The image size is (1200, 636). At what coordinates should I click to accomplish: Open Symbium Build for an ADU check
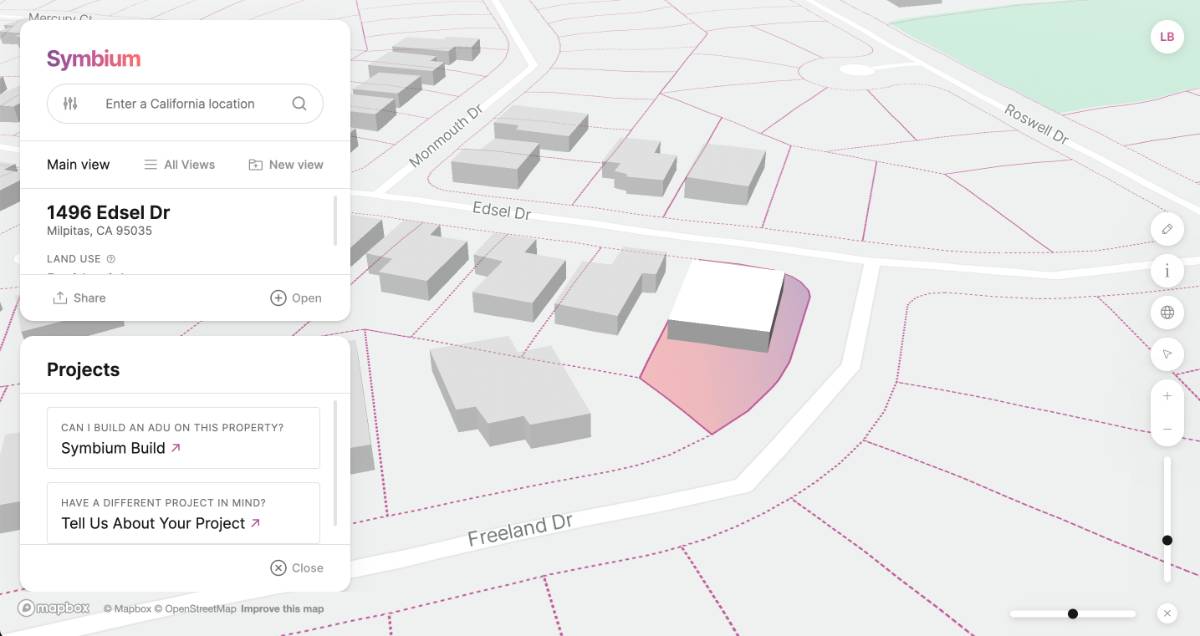click(112, 448)
